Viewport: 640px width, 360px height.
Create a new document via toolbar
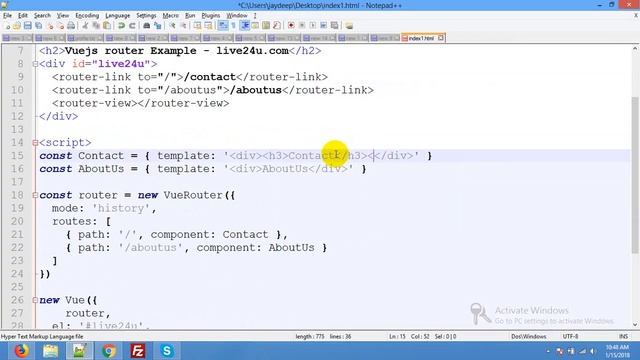pyautogui.click(x=7, y=26)
